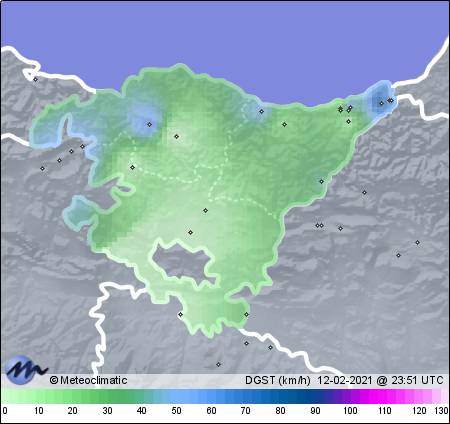
Task: Click the 50 value on the legend scale
Action: coord(176,410)
